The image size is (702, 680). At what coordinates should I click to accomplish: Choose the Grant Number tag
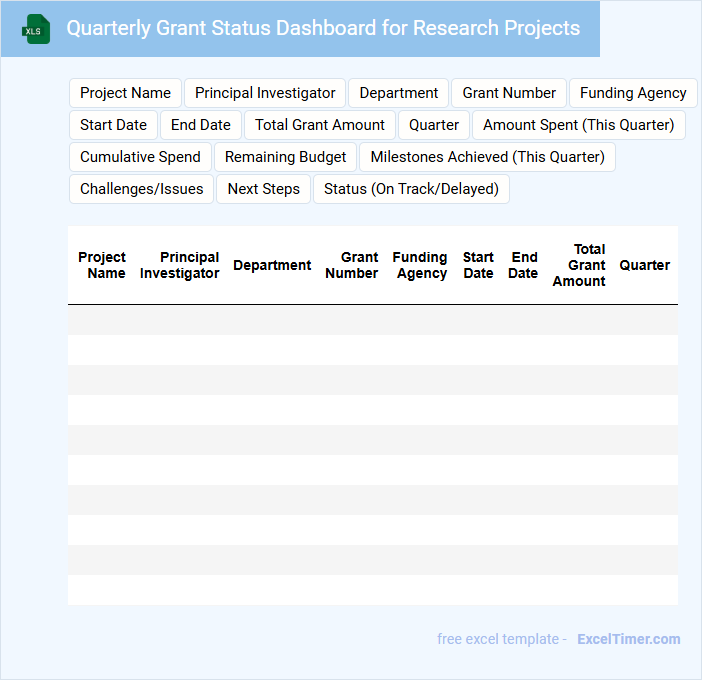[508, 93]
